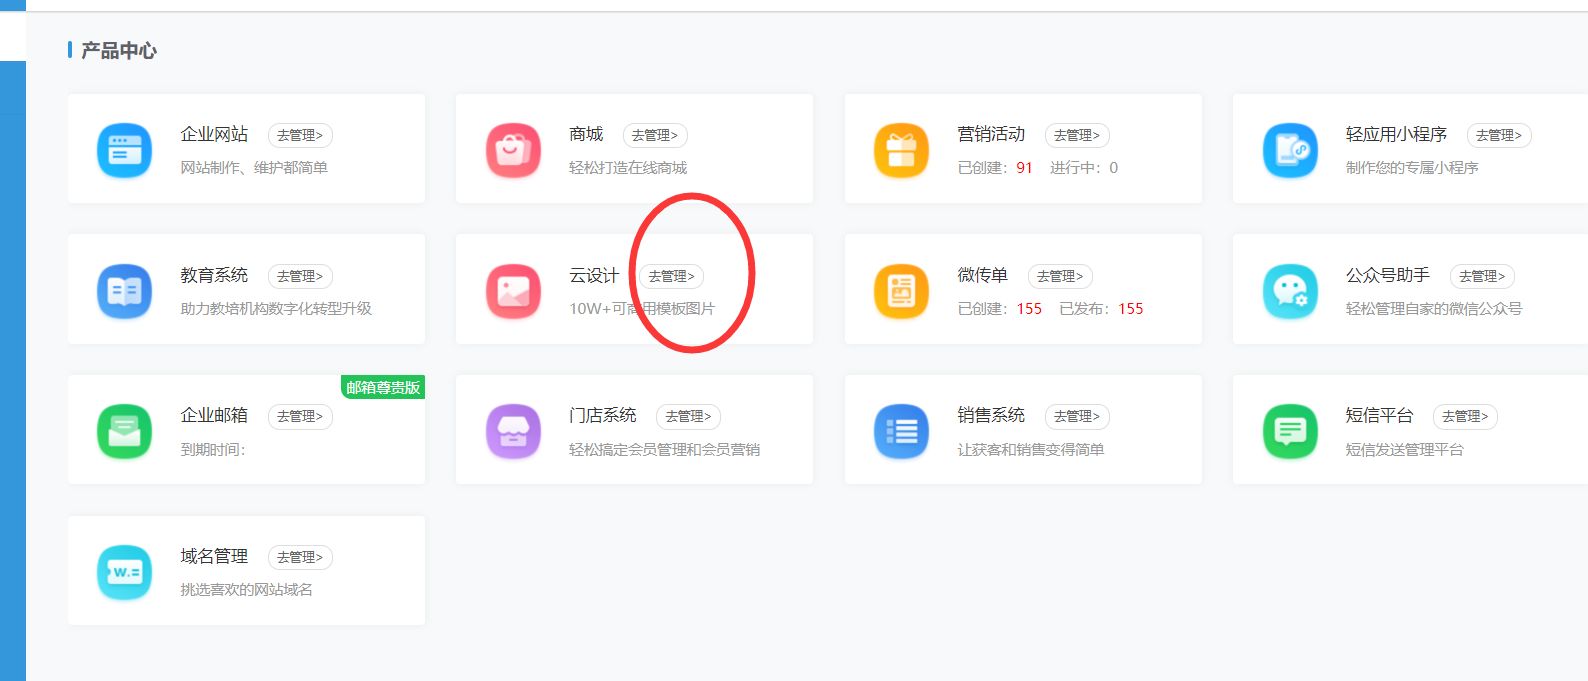Open the 销售系统 list icon

[901, 432]
